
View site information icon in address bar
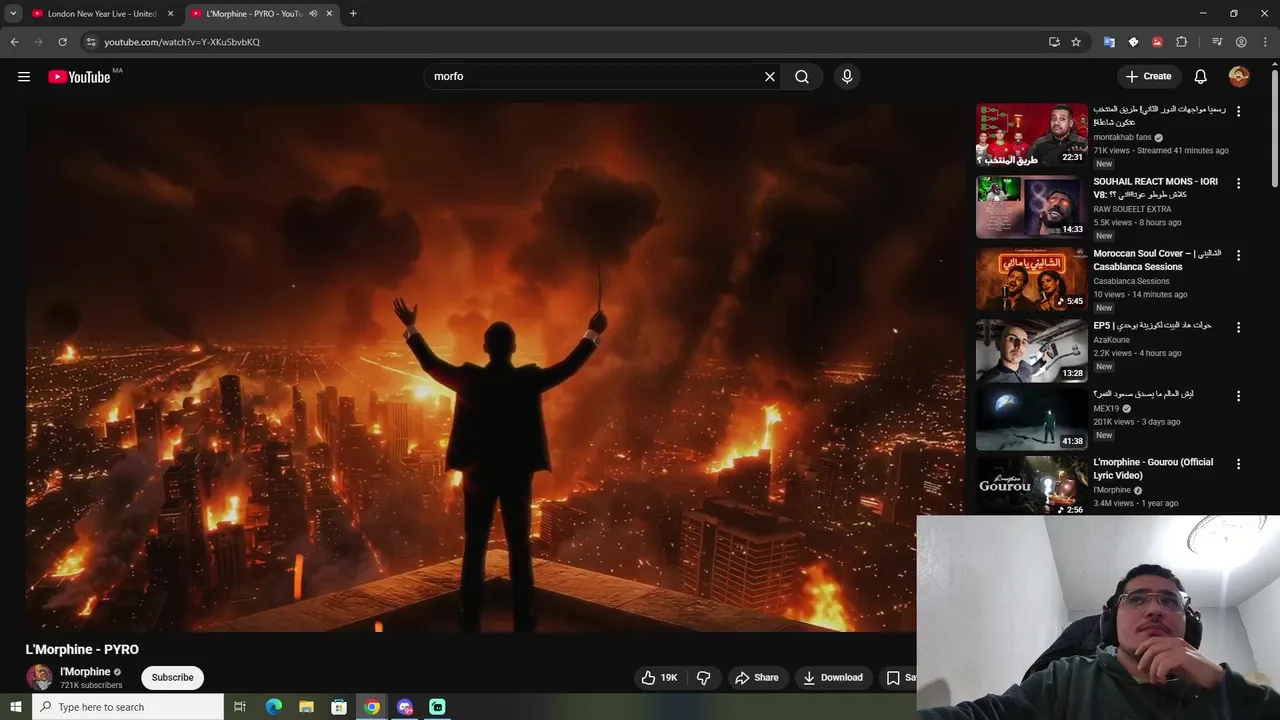click(91, 42)
